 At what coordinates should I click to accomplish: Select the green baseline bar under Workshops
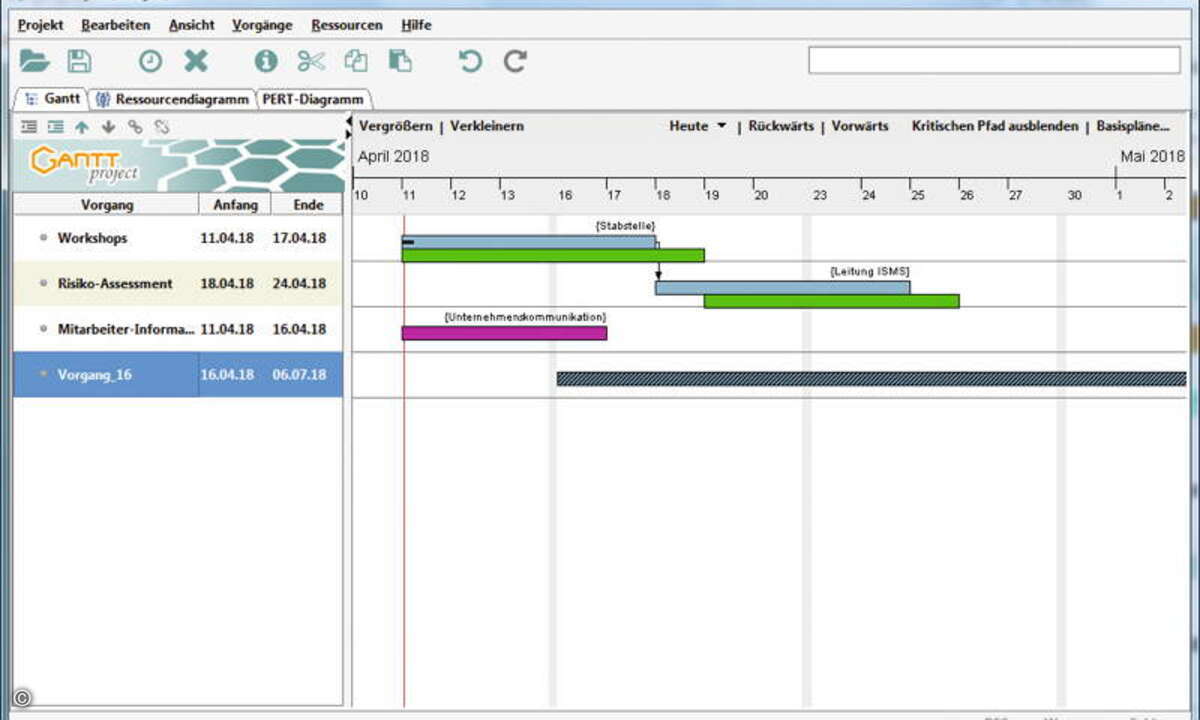[553, 255]
